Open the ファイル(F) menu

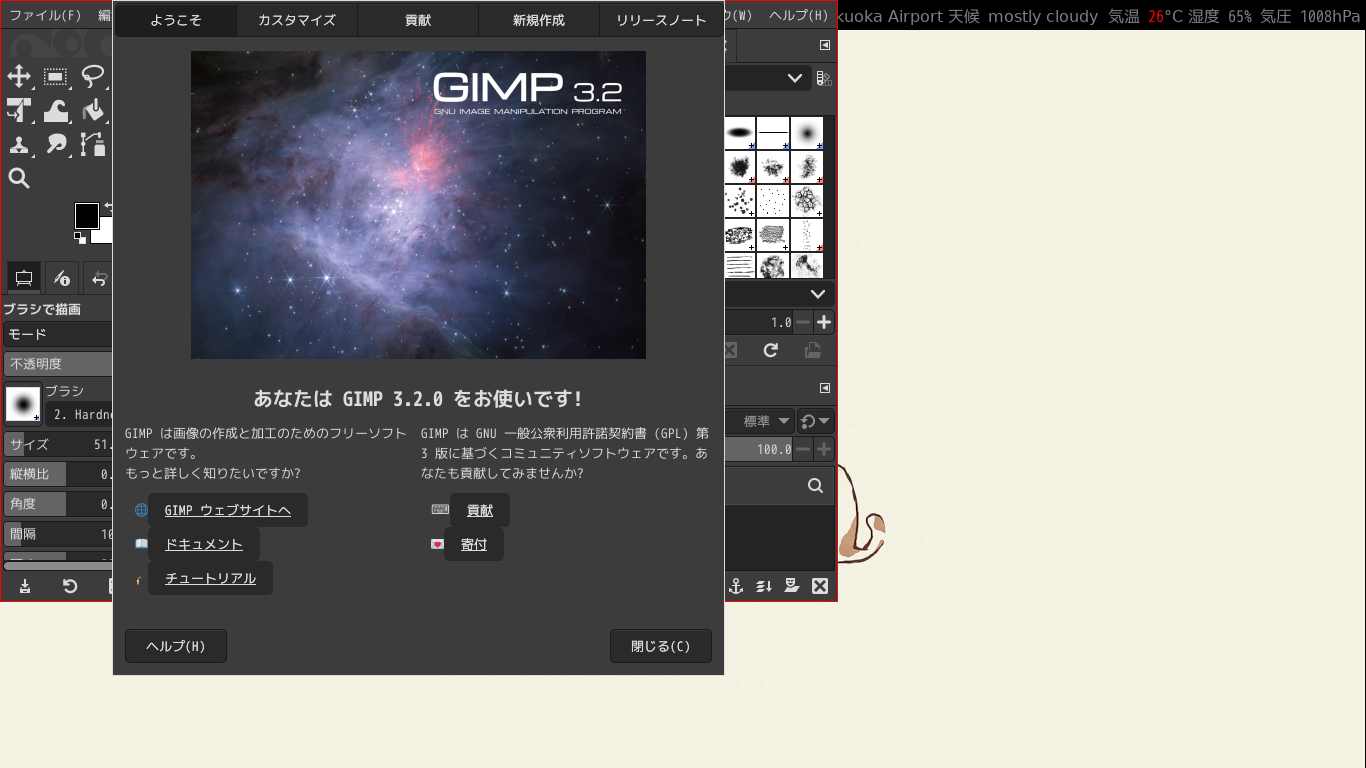(46, 15)
